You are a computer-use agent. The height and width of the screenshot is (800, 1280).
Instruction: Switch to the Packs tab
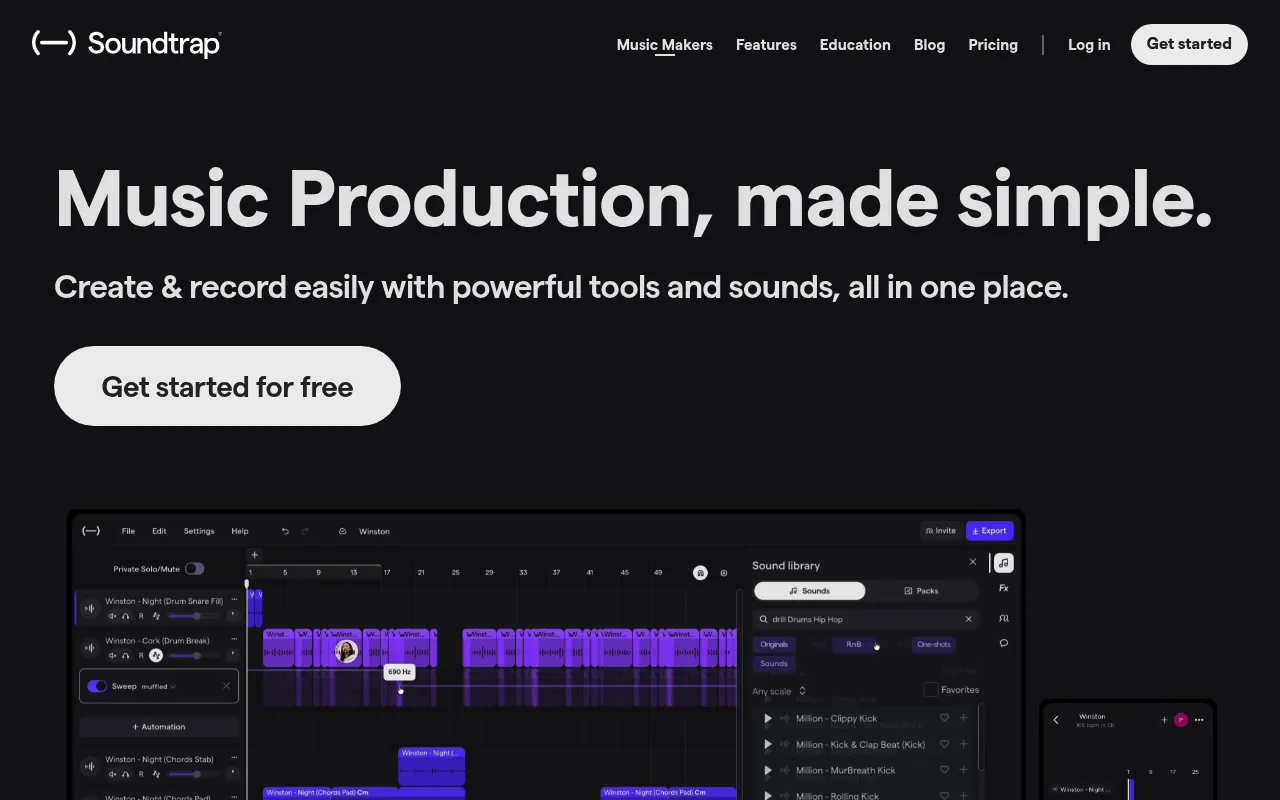coord(921,591)
